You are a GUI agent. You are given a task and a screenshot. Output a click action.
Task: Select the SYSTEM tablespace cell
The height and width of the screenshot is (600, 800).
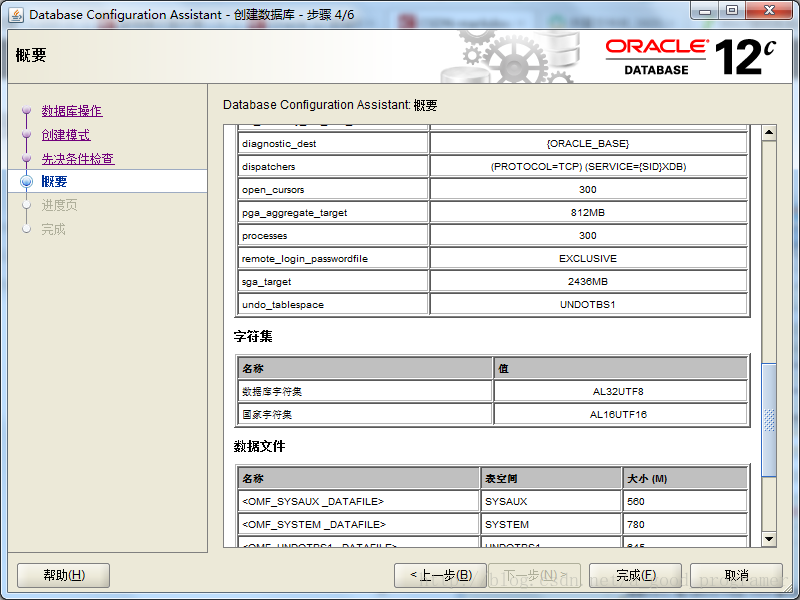(x=551, y=524)
